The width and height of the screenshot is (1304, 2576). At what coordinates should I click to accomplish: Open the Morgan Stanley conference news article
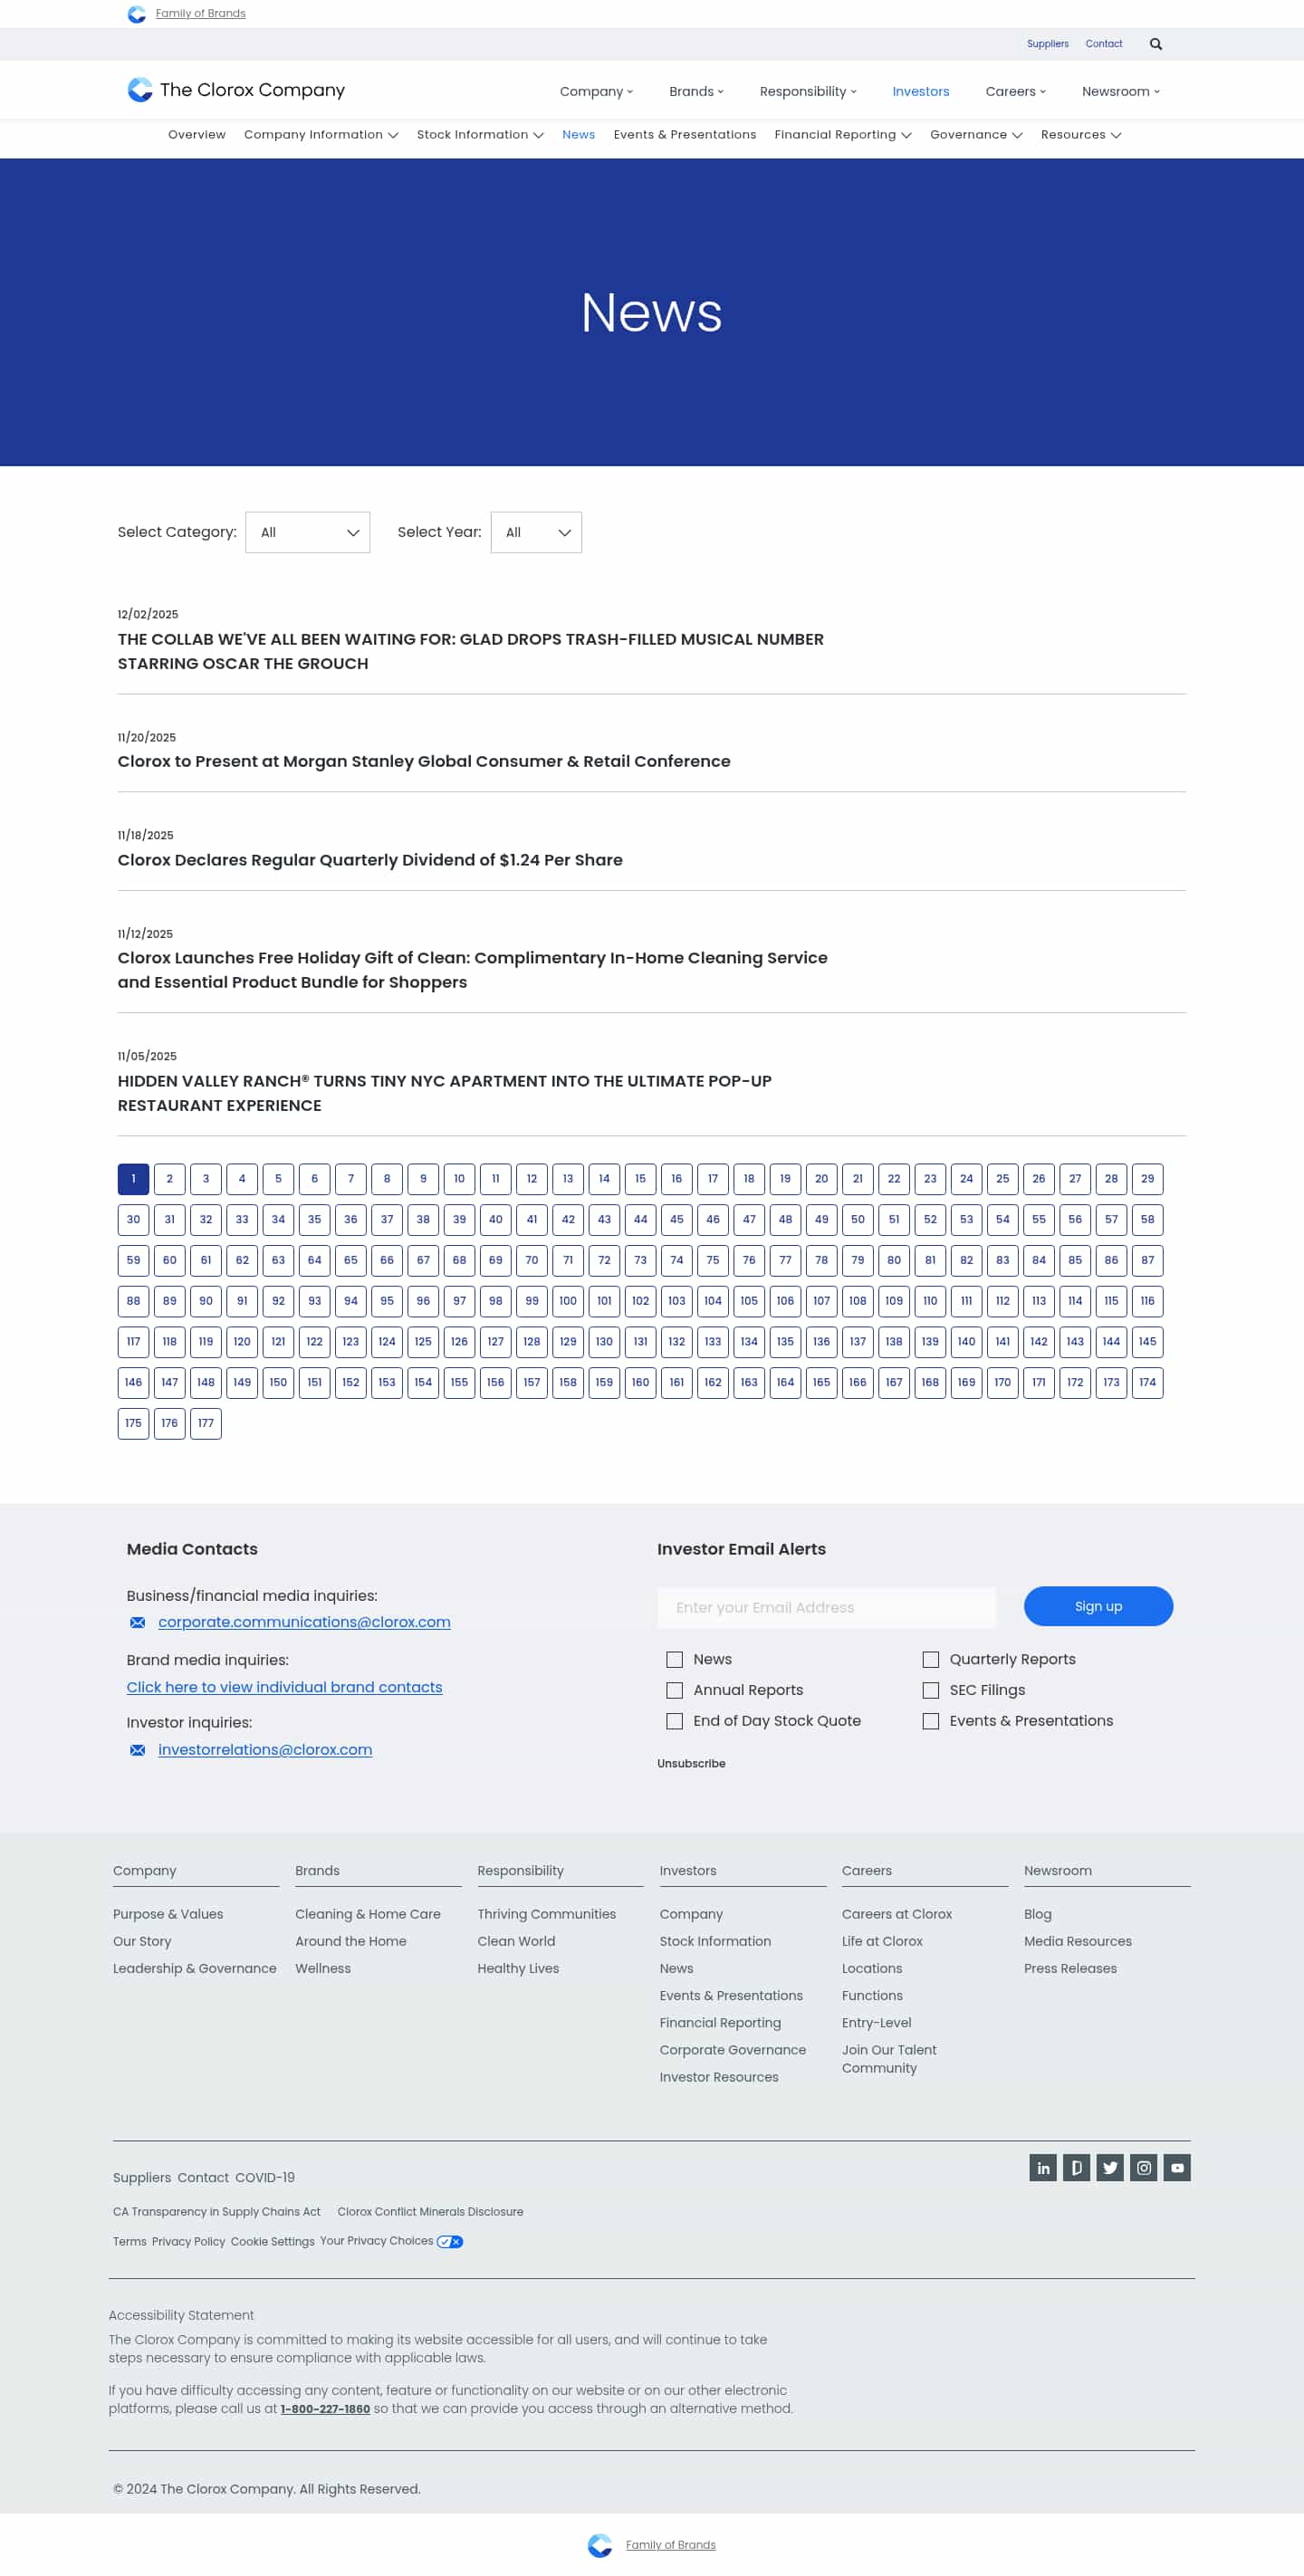pos(424,761)
